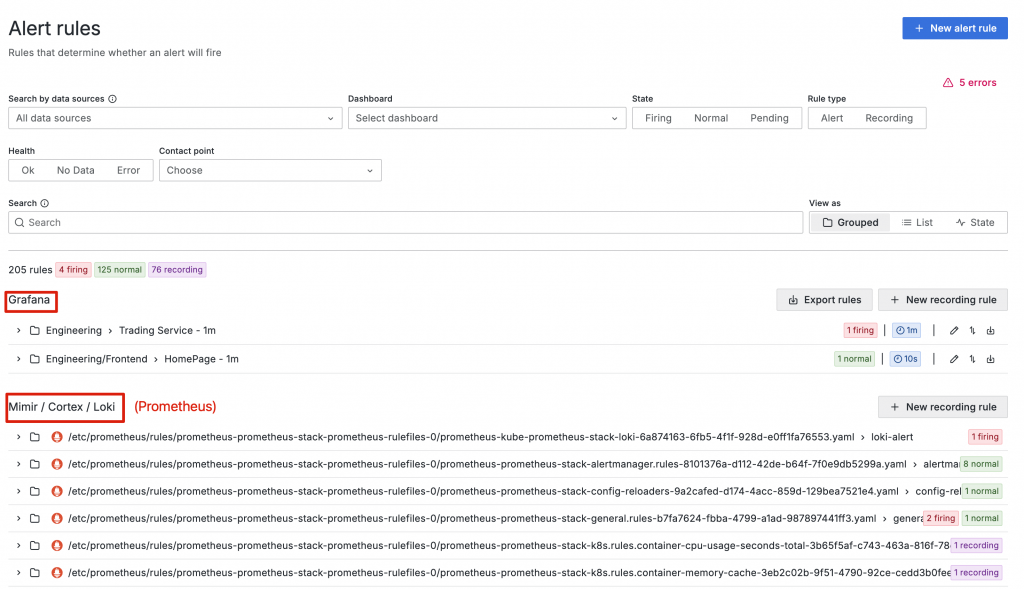Switch view to State

[x=975, y=223]
